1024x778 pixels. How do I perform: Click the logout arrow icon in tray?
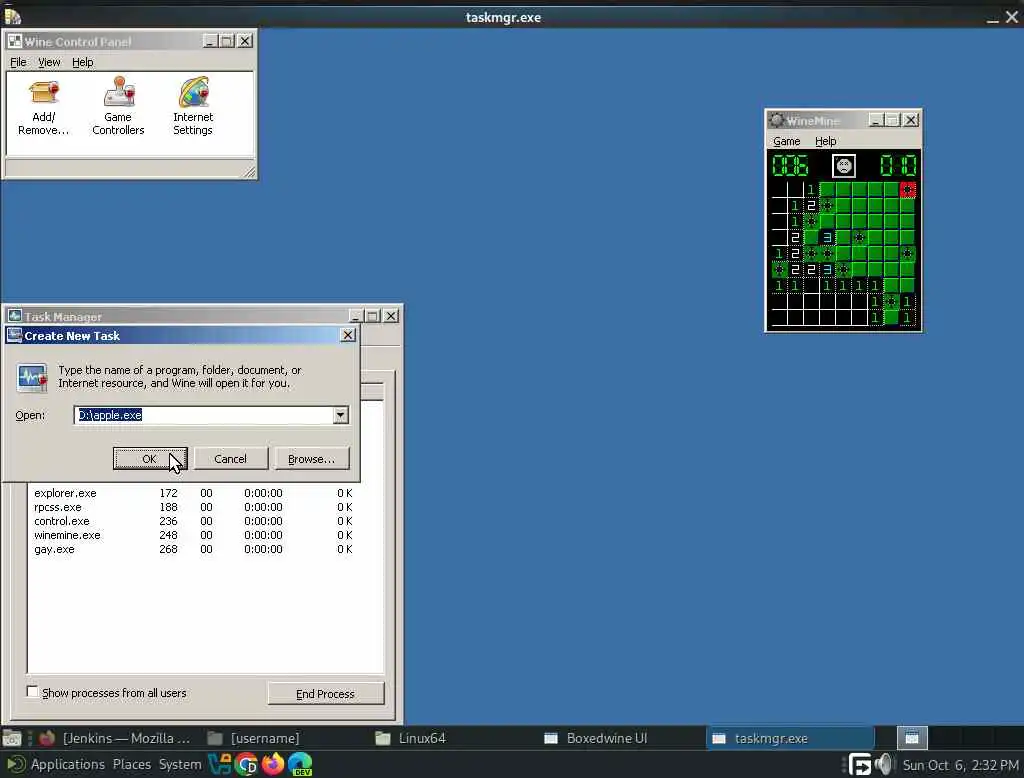(x=859, y=764)
